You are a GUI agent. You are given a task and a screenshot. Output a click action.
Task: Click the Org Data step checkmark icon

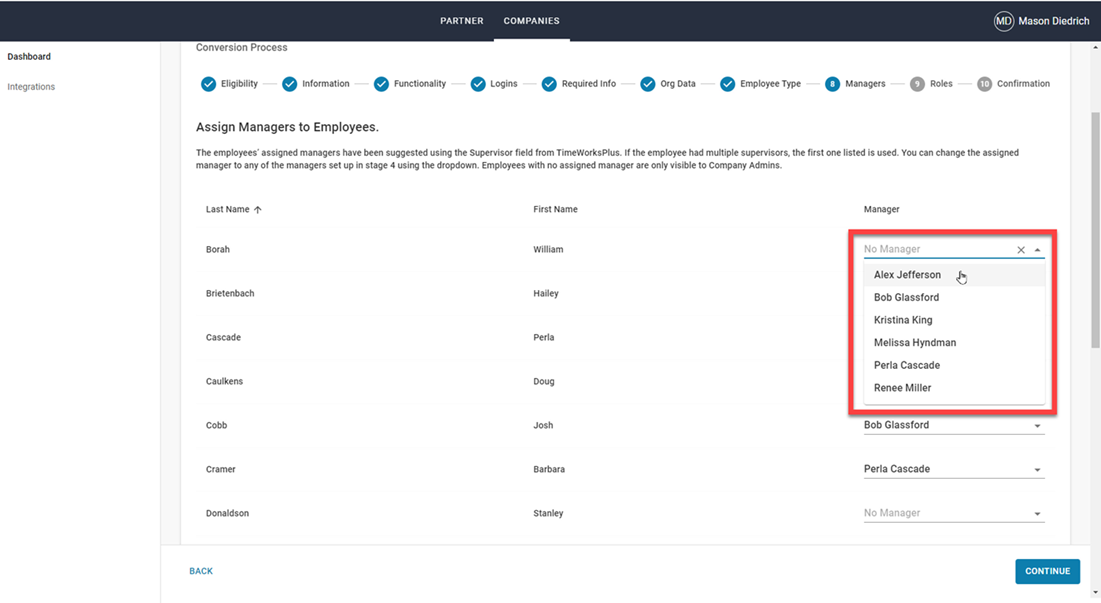[647, 84]
